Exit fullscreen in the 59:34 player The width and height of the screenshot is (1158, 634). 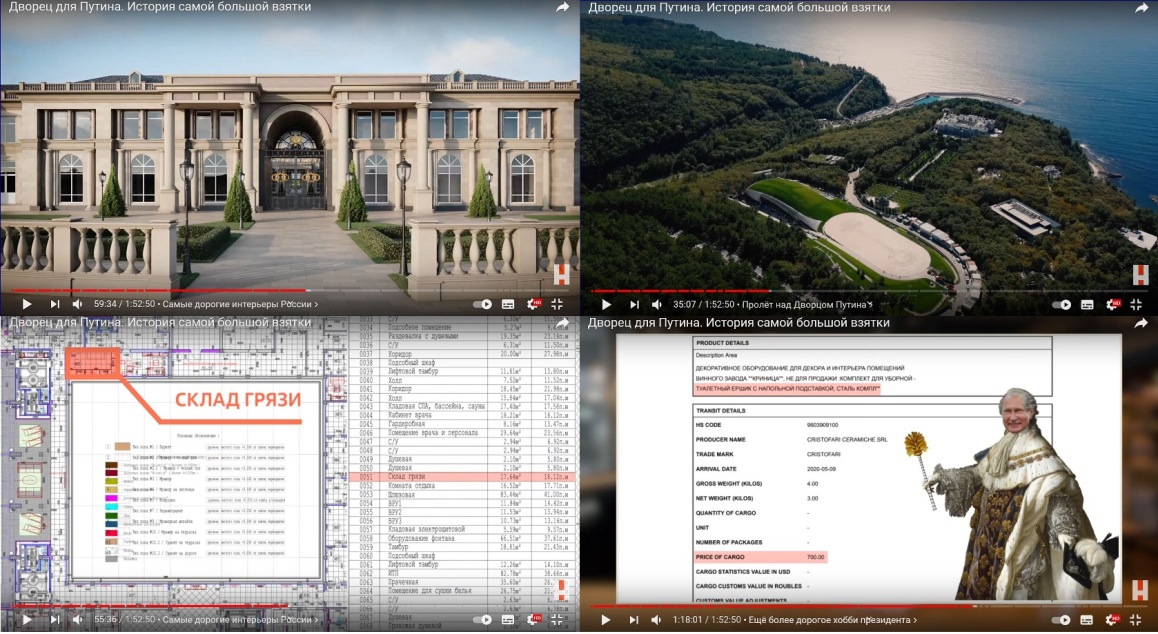[x=557, y=304]
